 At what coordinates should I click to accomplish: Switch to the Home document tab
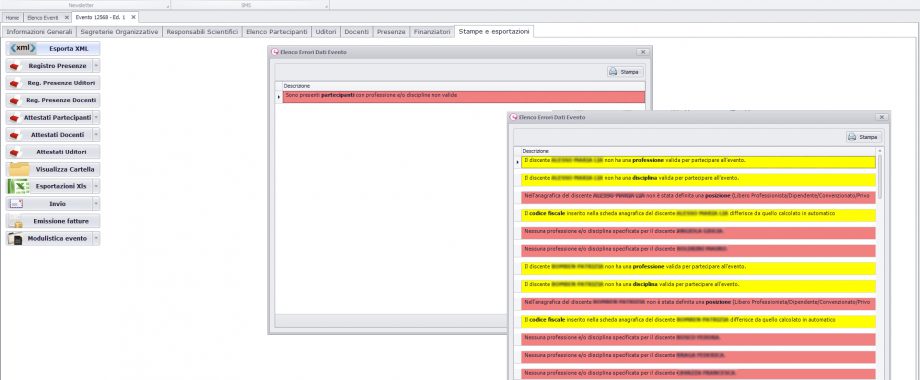click(x=12, y=18)
